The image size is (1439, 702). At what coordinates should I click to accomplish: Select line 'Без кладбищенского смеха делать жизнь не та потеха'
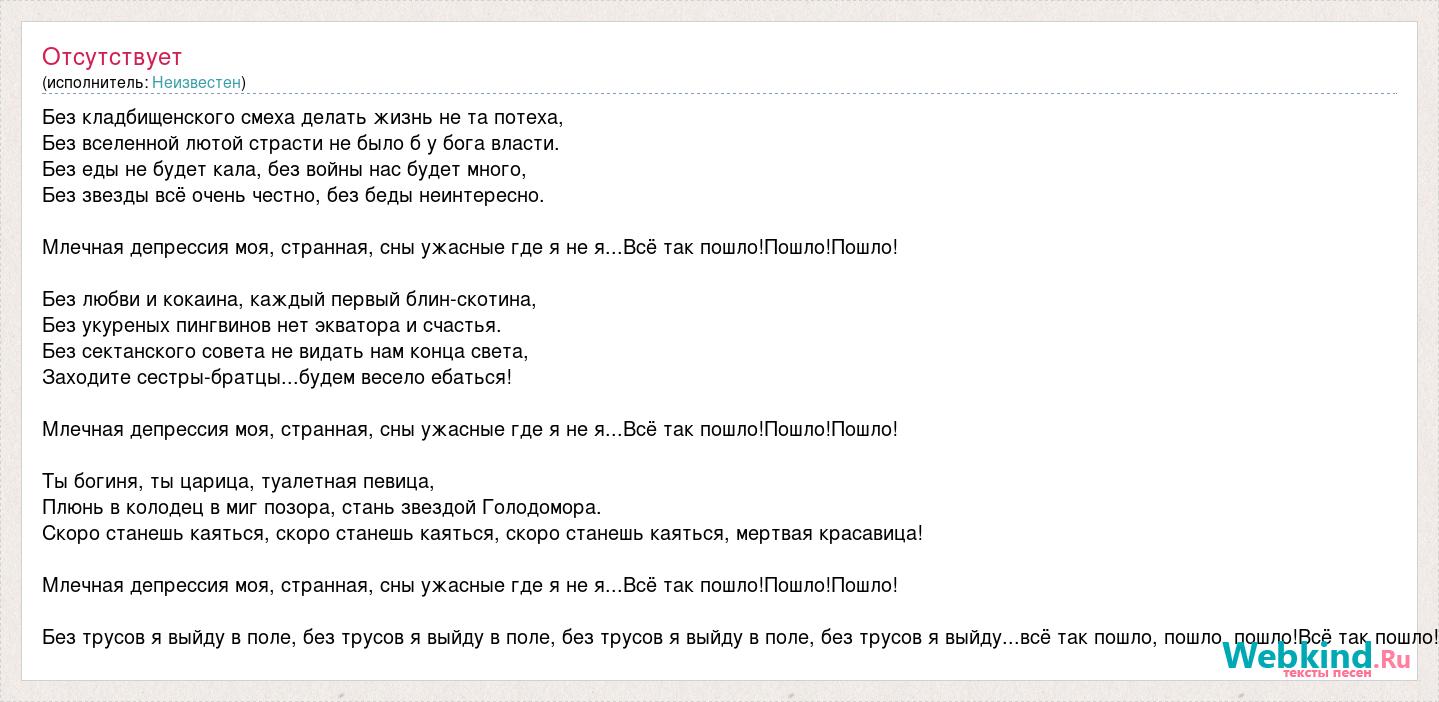coord(303,117)
